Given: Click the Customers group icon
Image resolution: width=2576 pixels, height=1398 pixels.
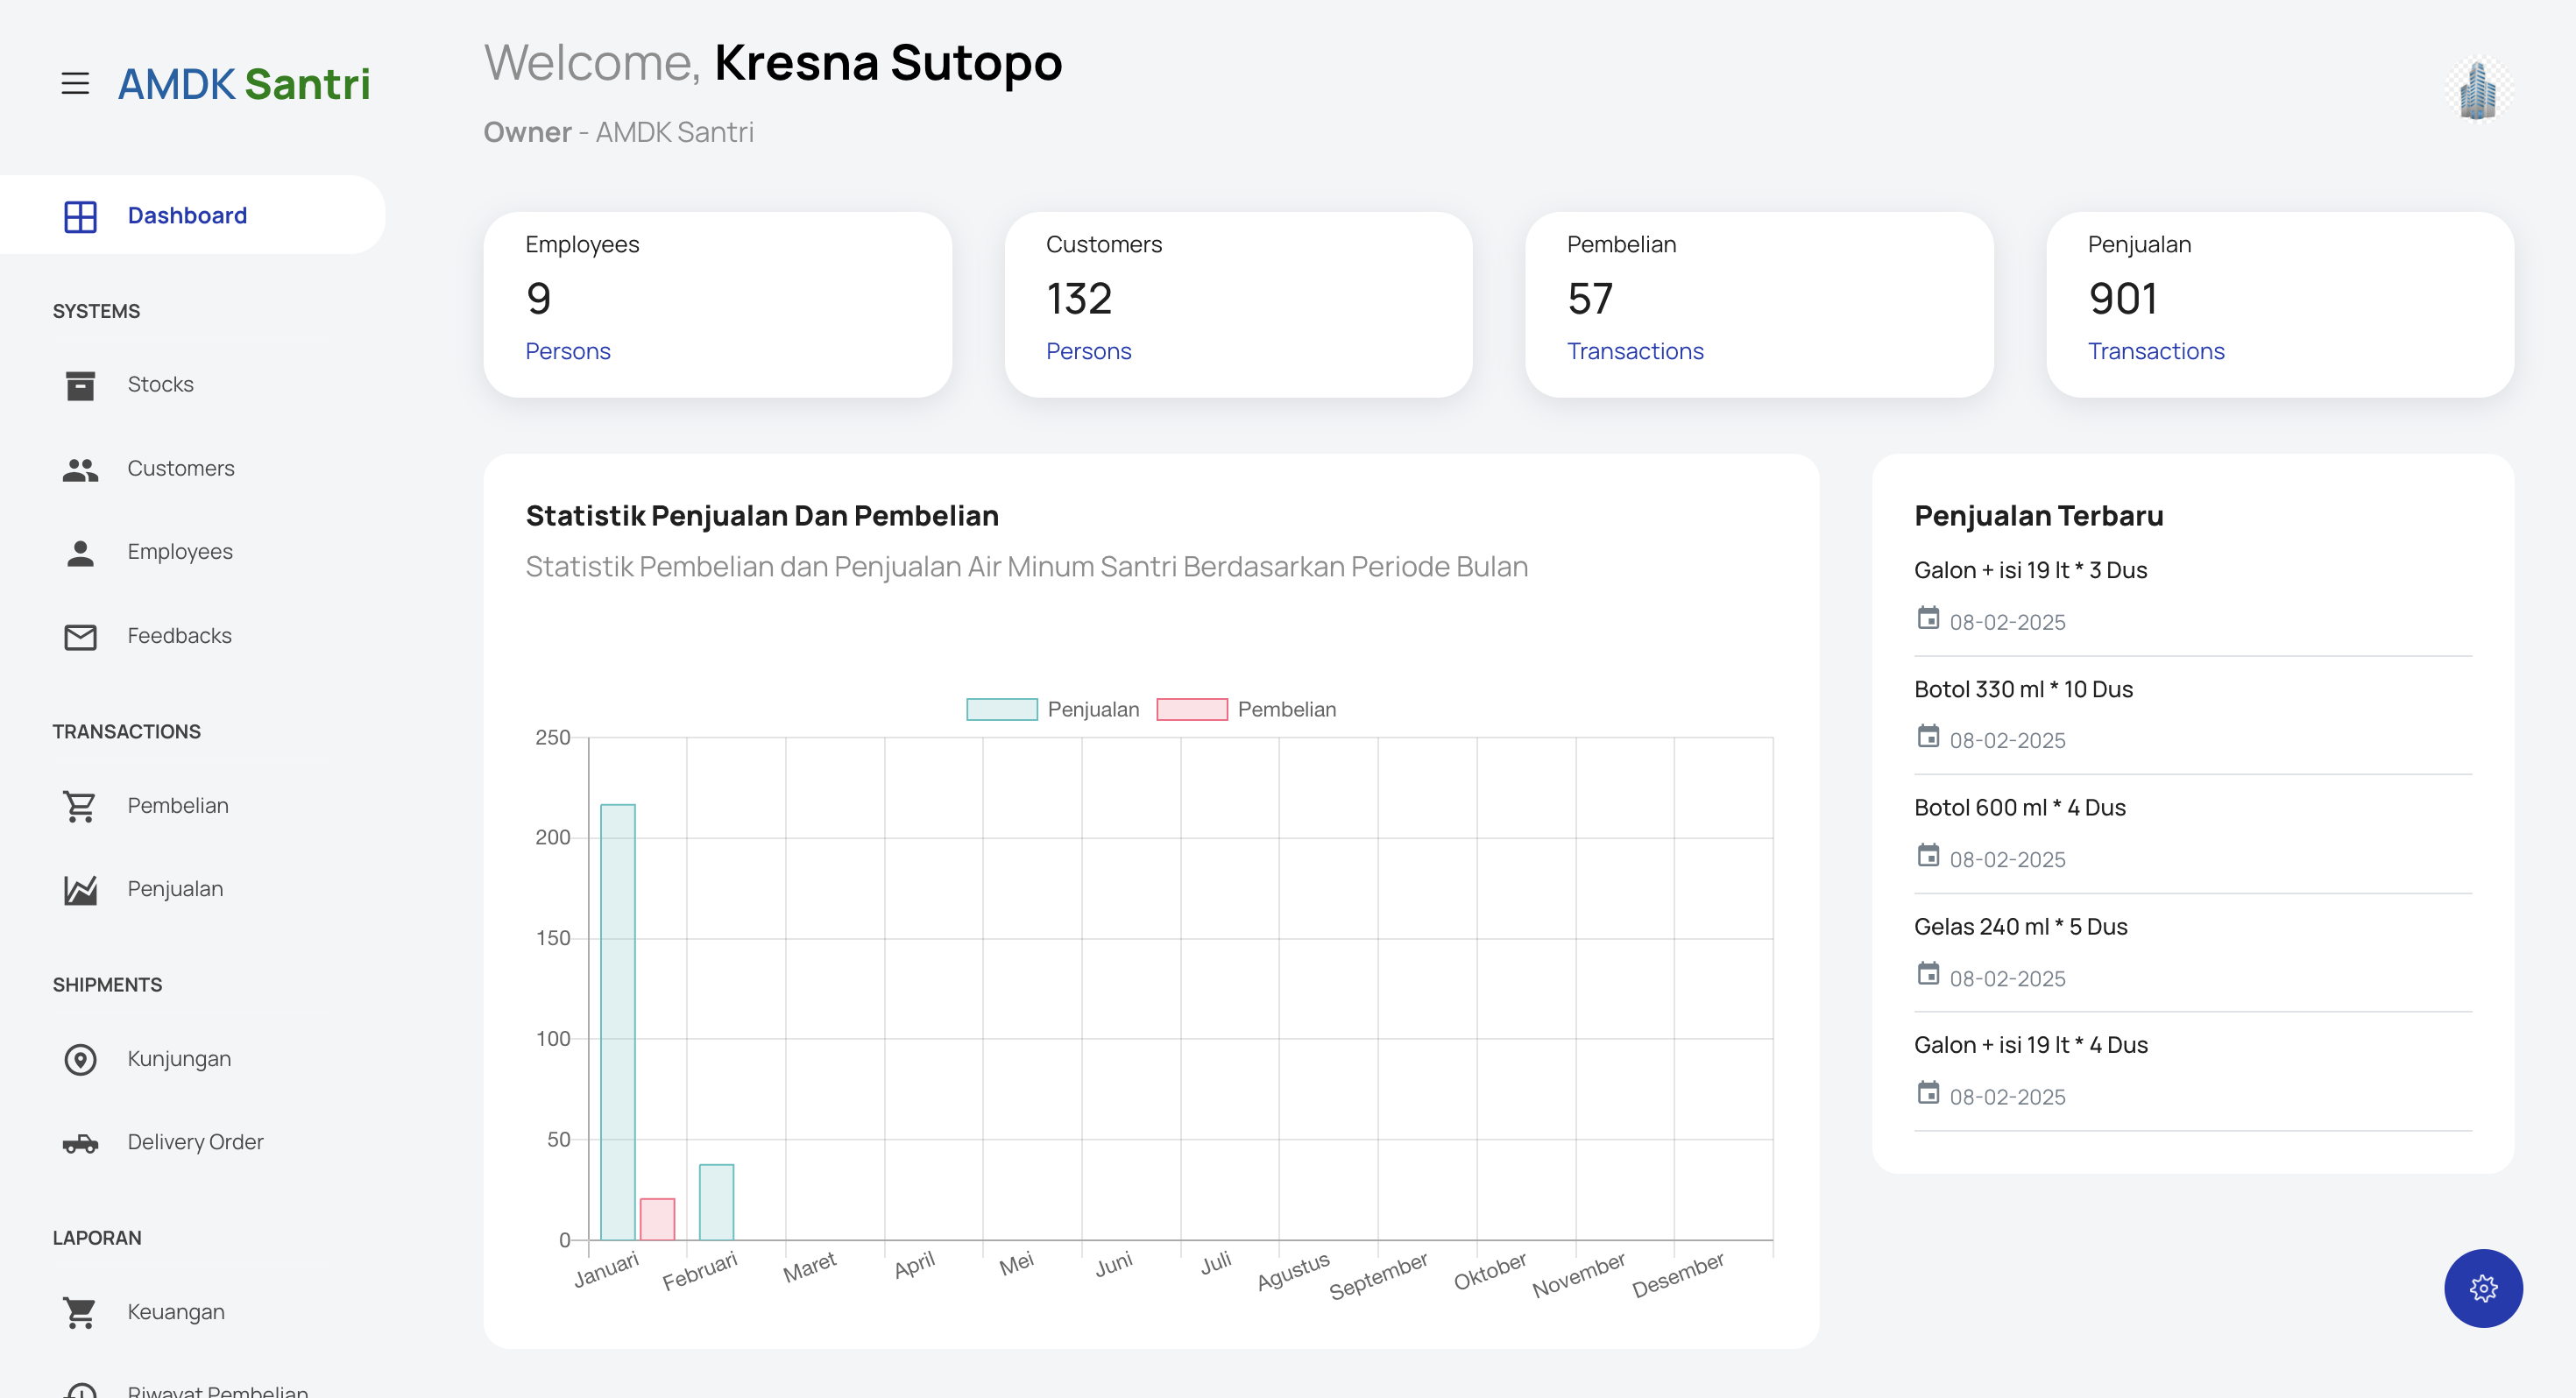Looking at the screenshot, I should tap(80, 469).
